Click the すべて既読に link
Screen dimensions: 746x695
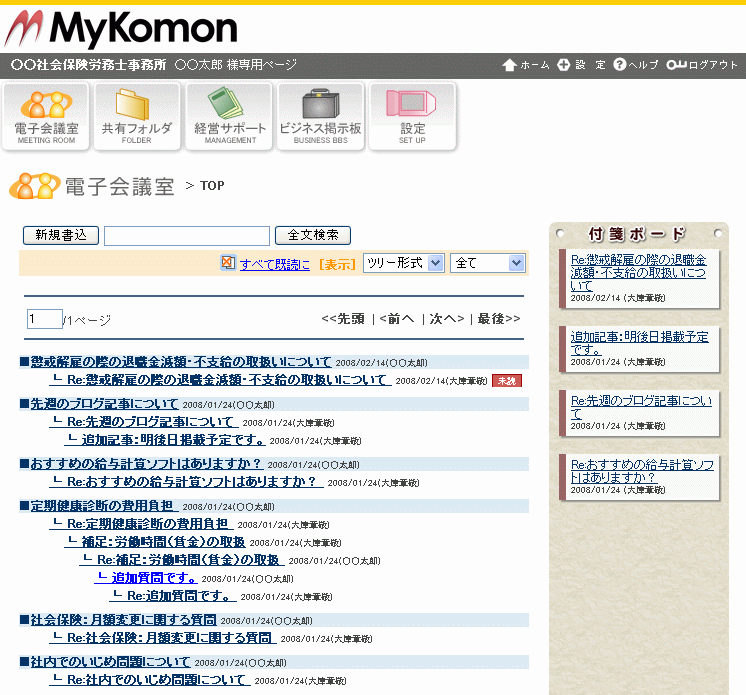click(x=275, y=264)
